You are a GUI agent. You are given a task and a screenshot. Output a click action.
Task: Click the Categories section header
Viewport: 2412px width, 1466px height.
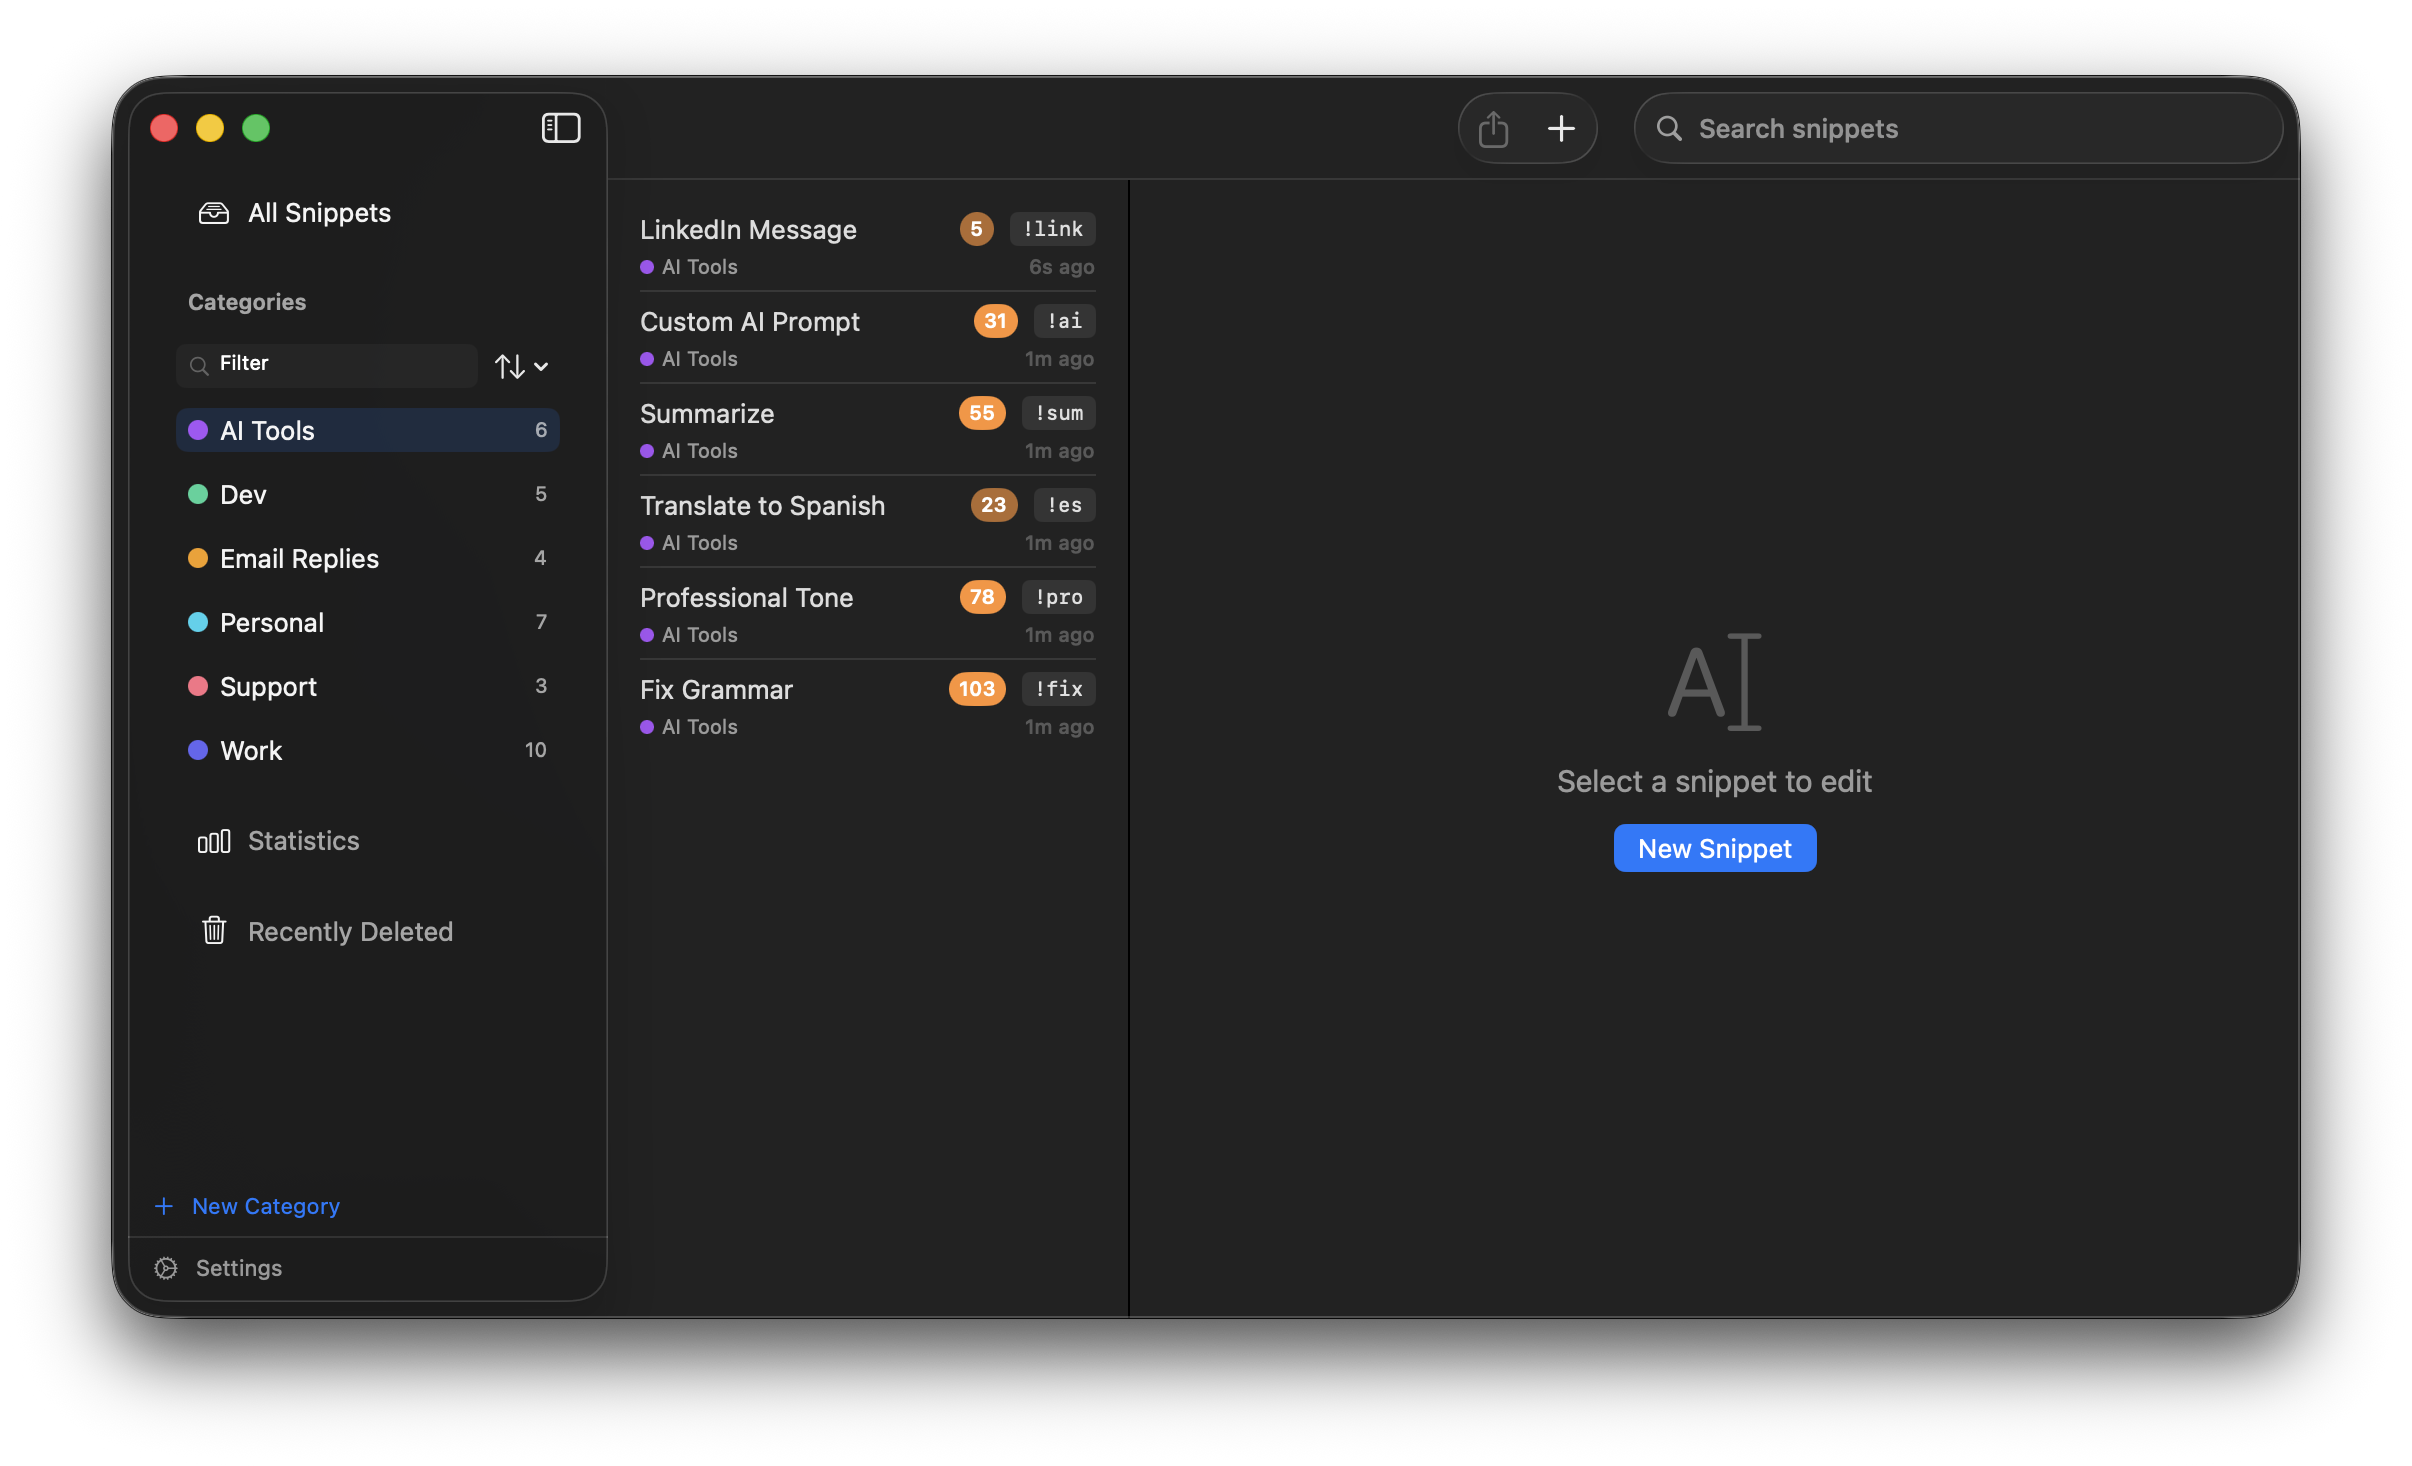coord(246,302)
